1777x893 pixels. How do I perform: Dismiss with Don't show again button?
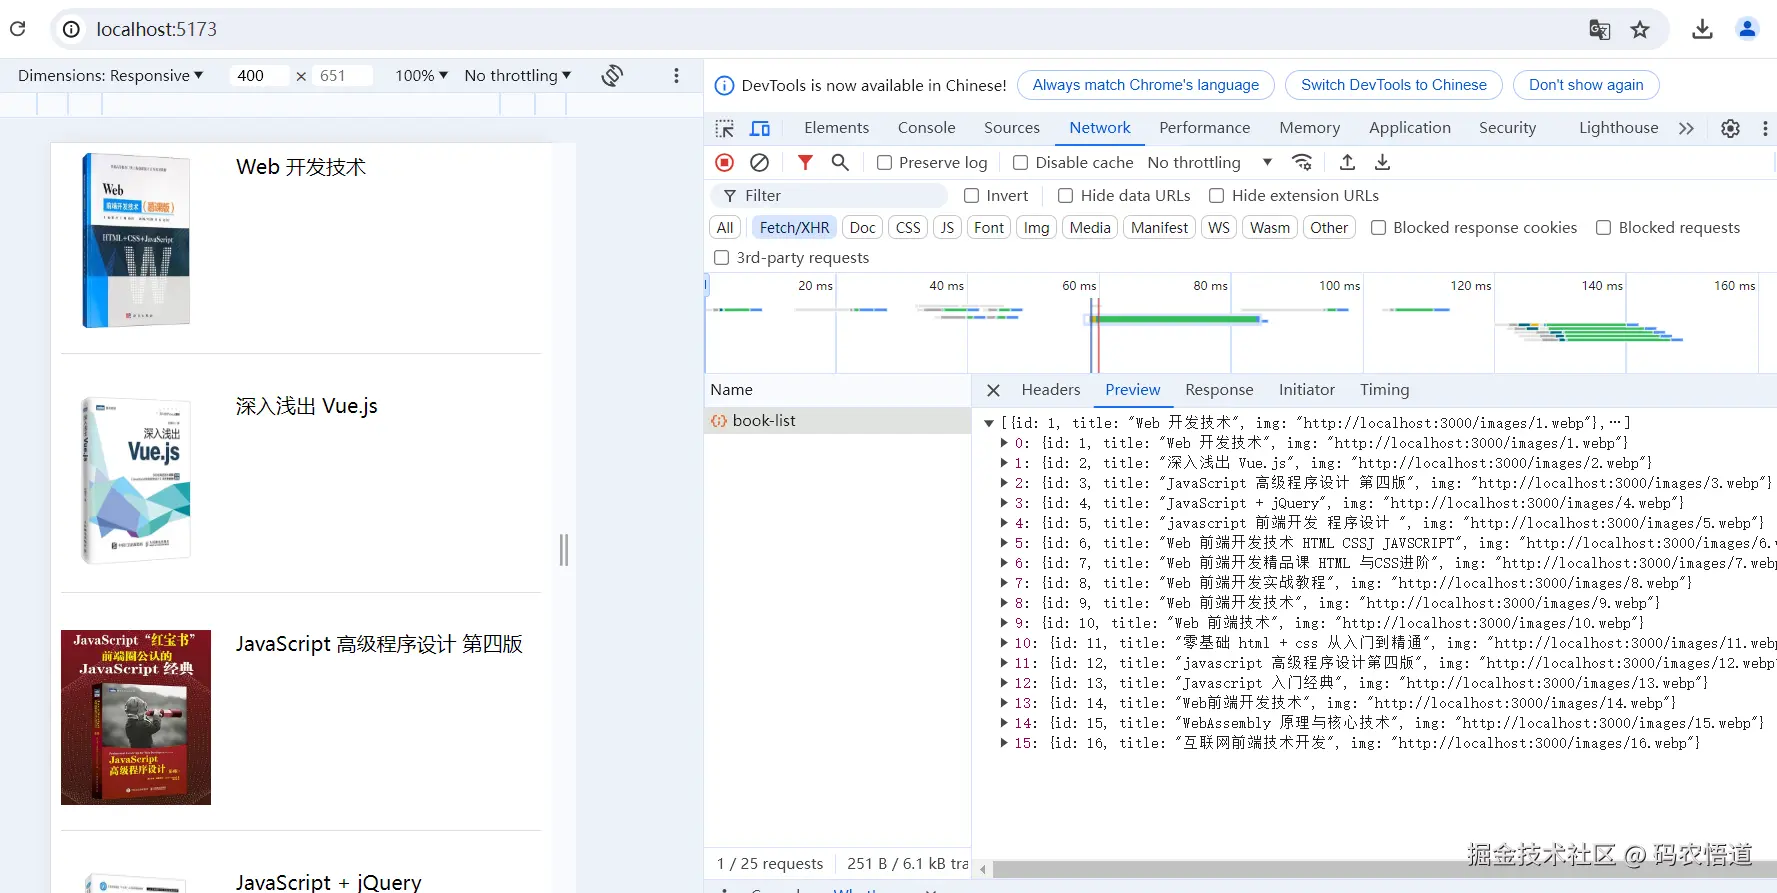pos(1586,85)
